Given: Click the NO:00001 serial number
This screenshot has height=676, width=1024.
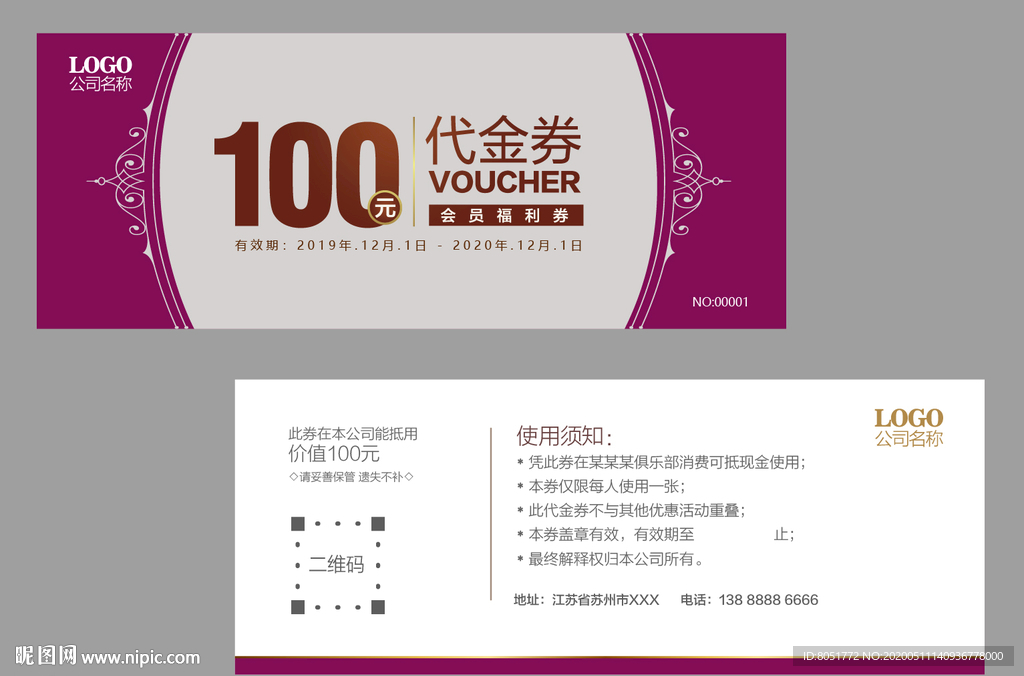Looking at the screenshot, I should 720,302.
